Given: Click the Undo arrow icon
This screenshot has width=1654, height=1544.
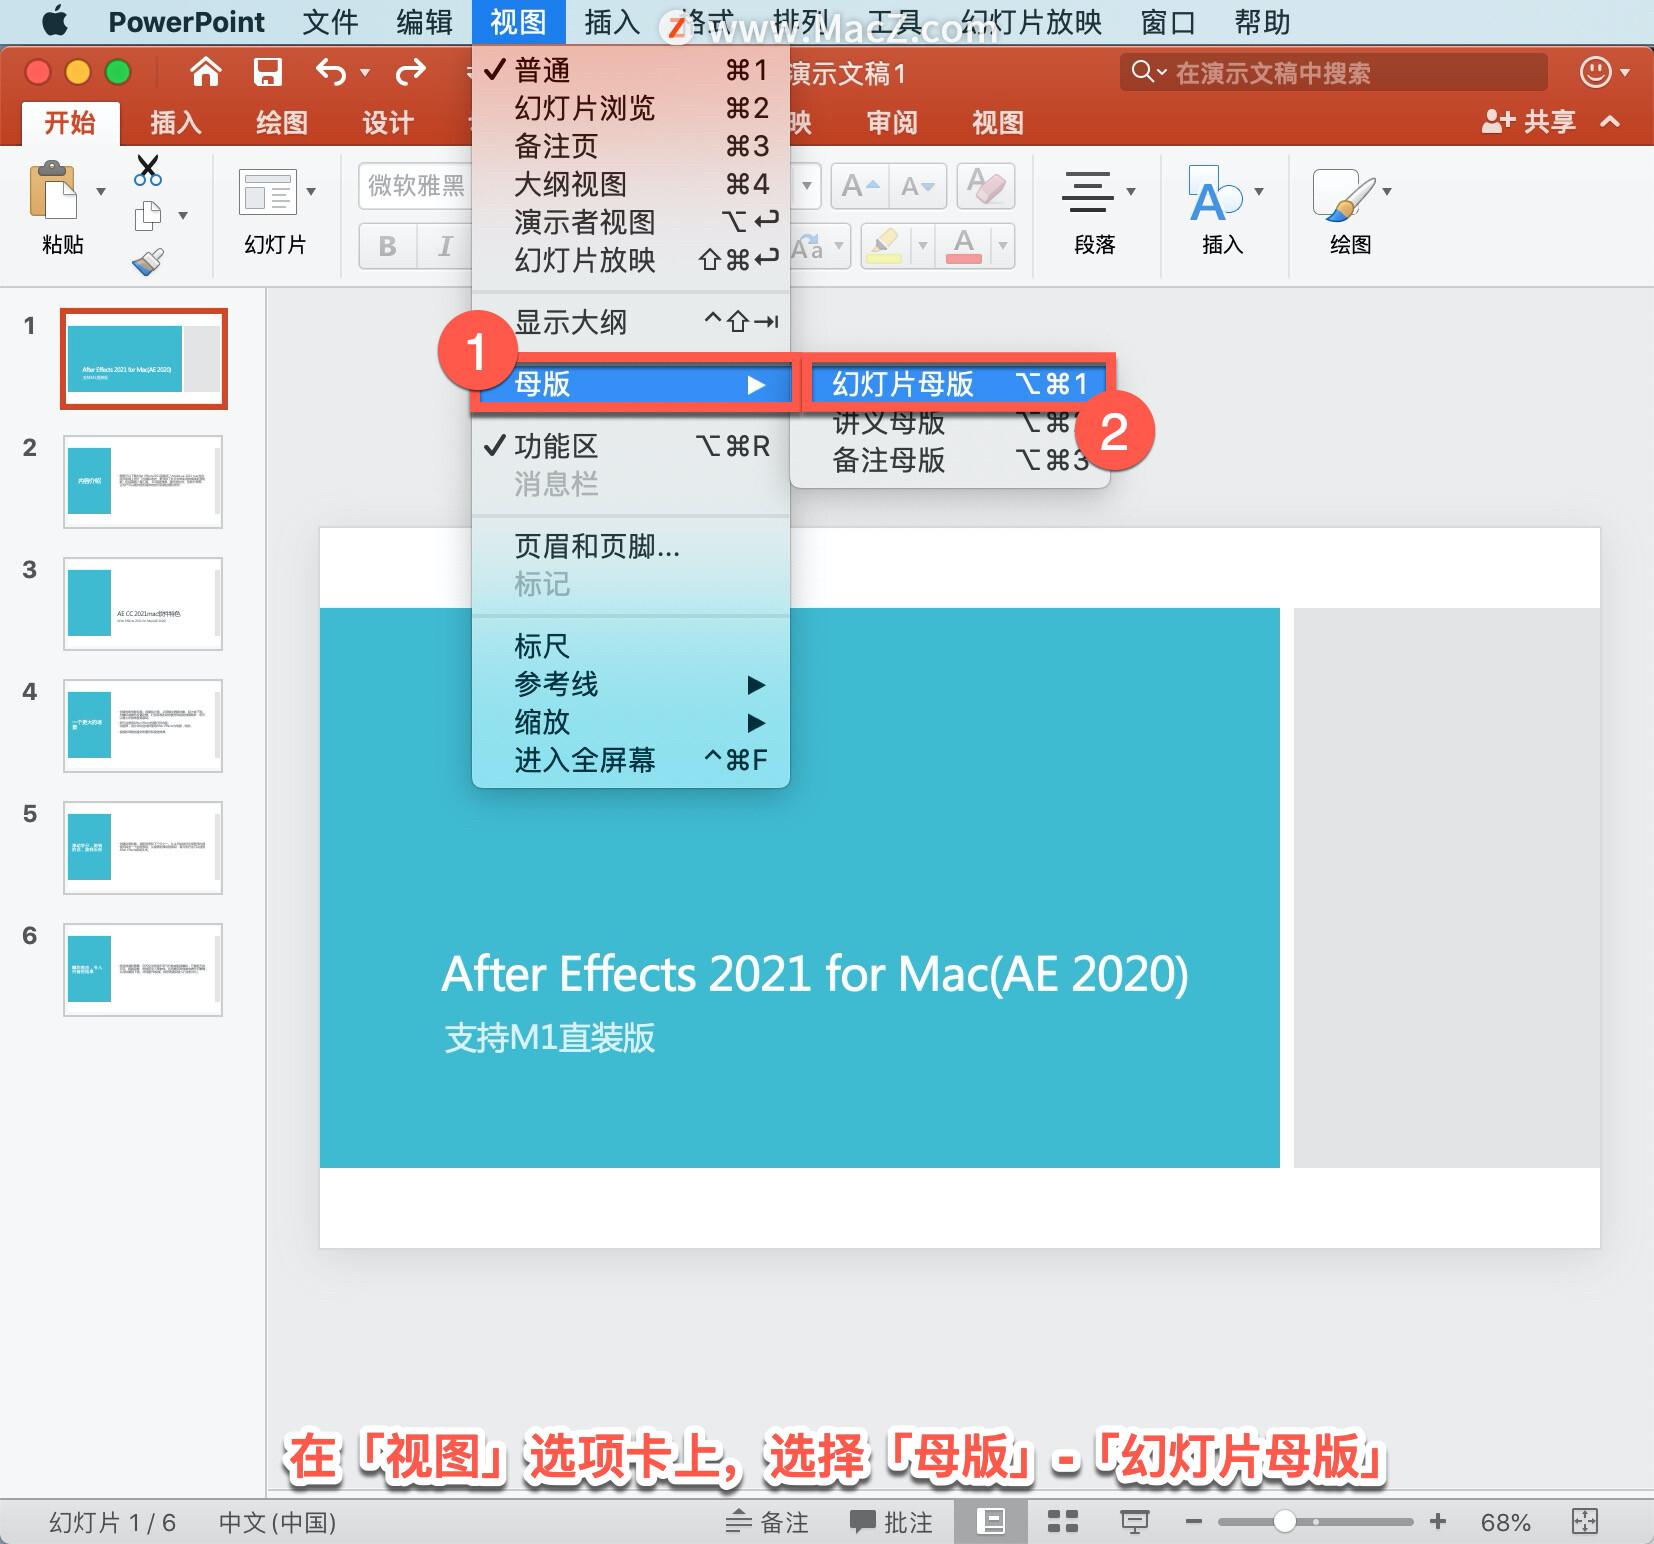Looking at the screenshot, I should tap(331, 72).
